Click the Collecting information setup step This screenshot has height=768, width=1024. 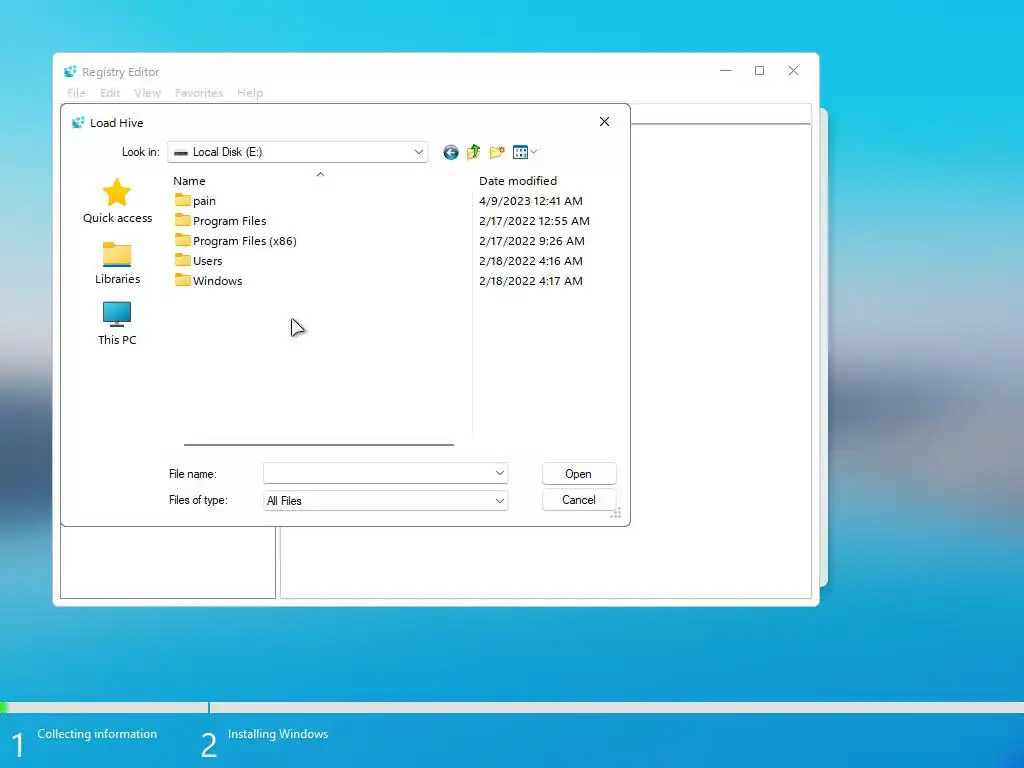[x=97, y=734]
